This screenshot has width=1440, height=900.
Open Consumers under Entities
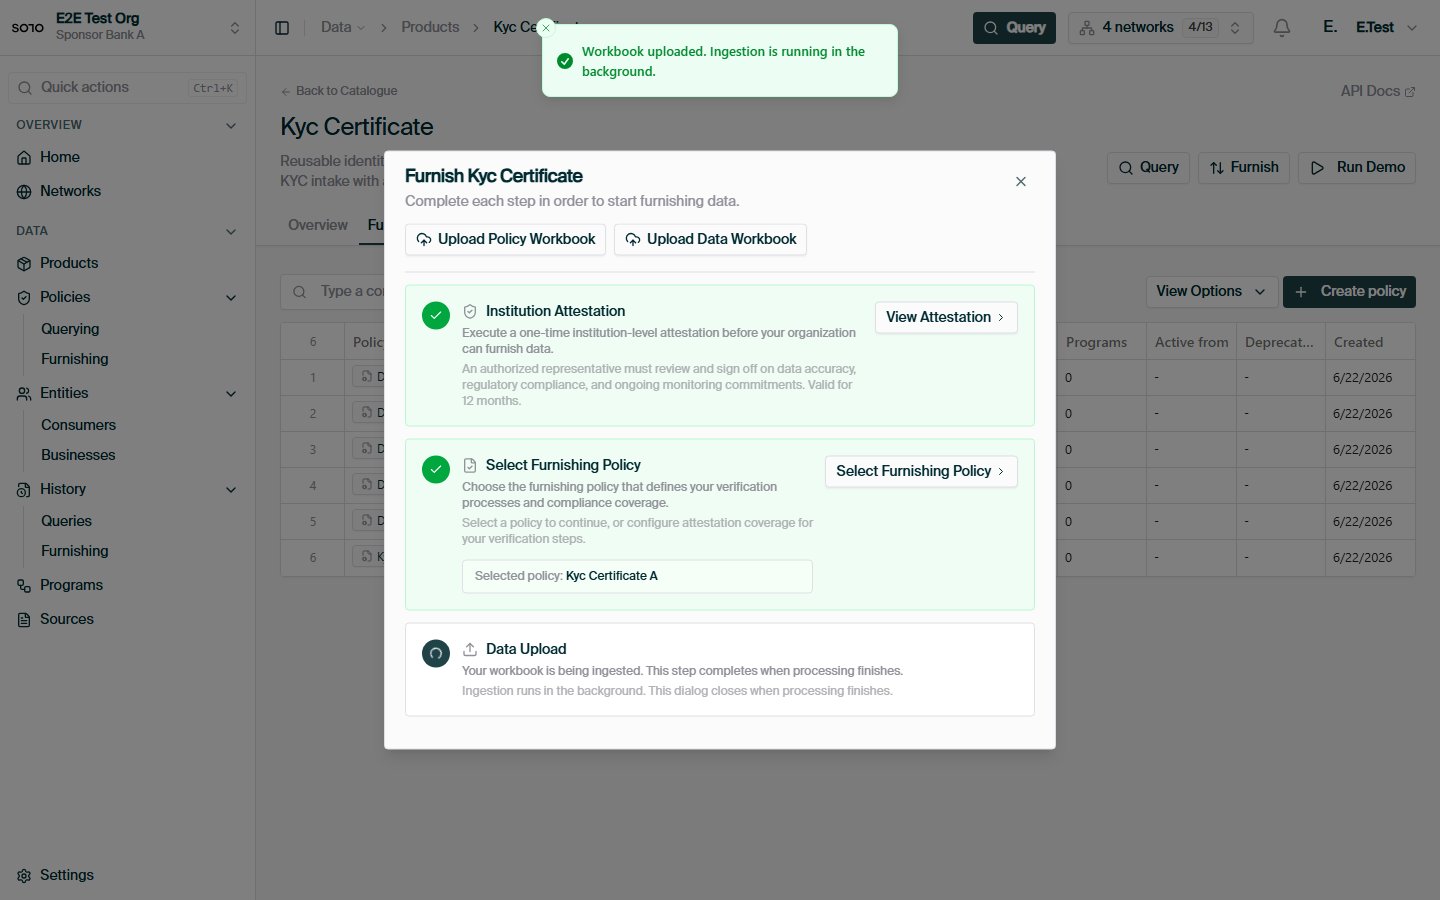(78, 425)
